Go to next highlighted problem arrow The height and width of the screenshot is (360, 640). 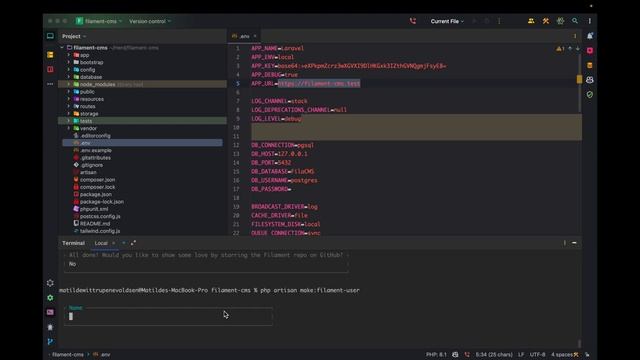[578, 49]
